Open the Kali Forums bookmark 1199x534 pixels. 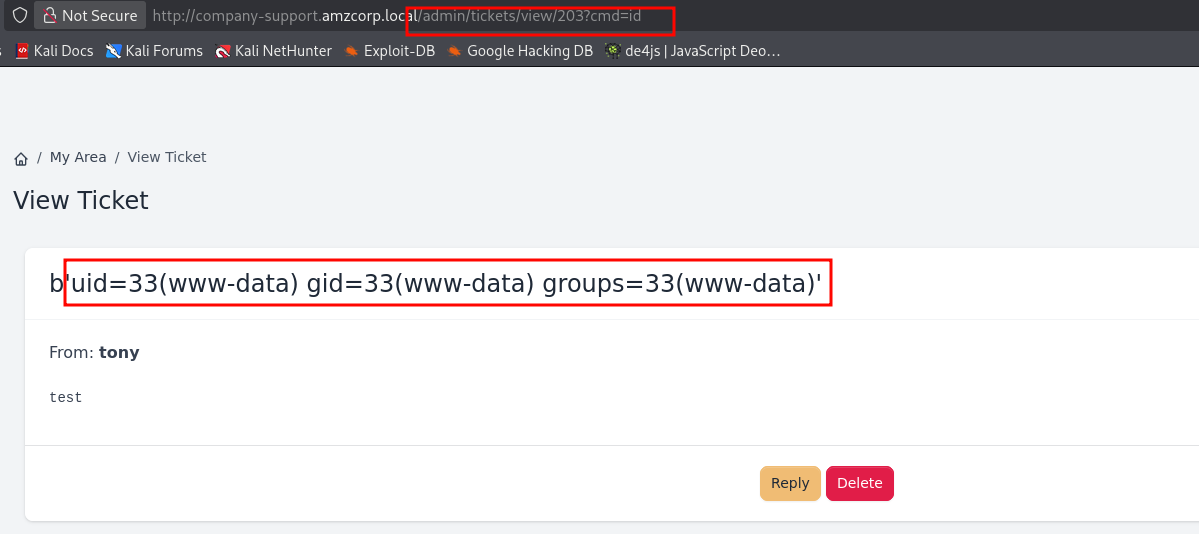click(x=154, y=51)
